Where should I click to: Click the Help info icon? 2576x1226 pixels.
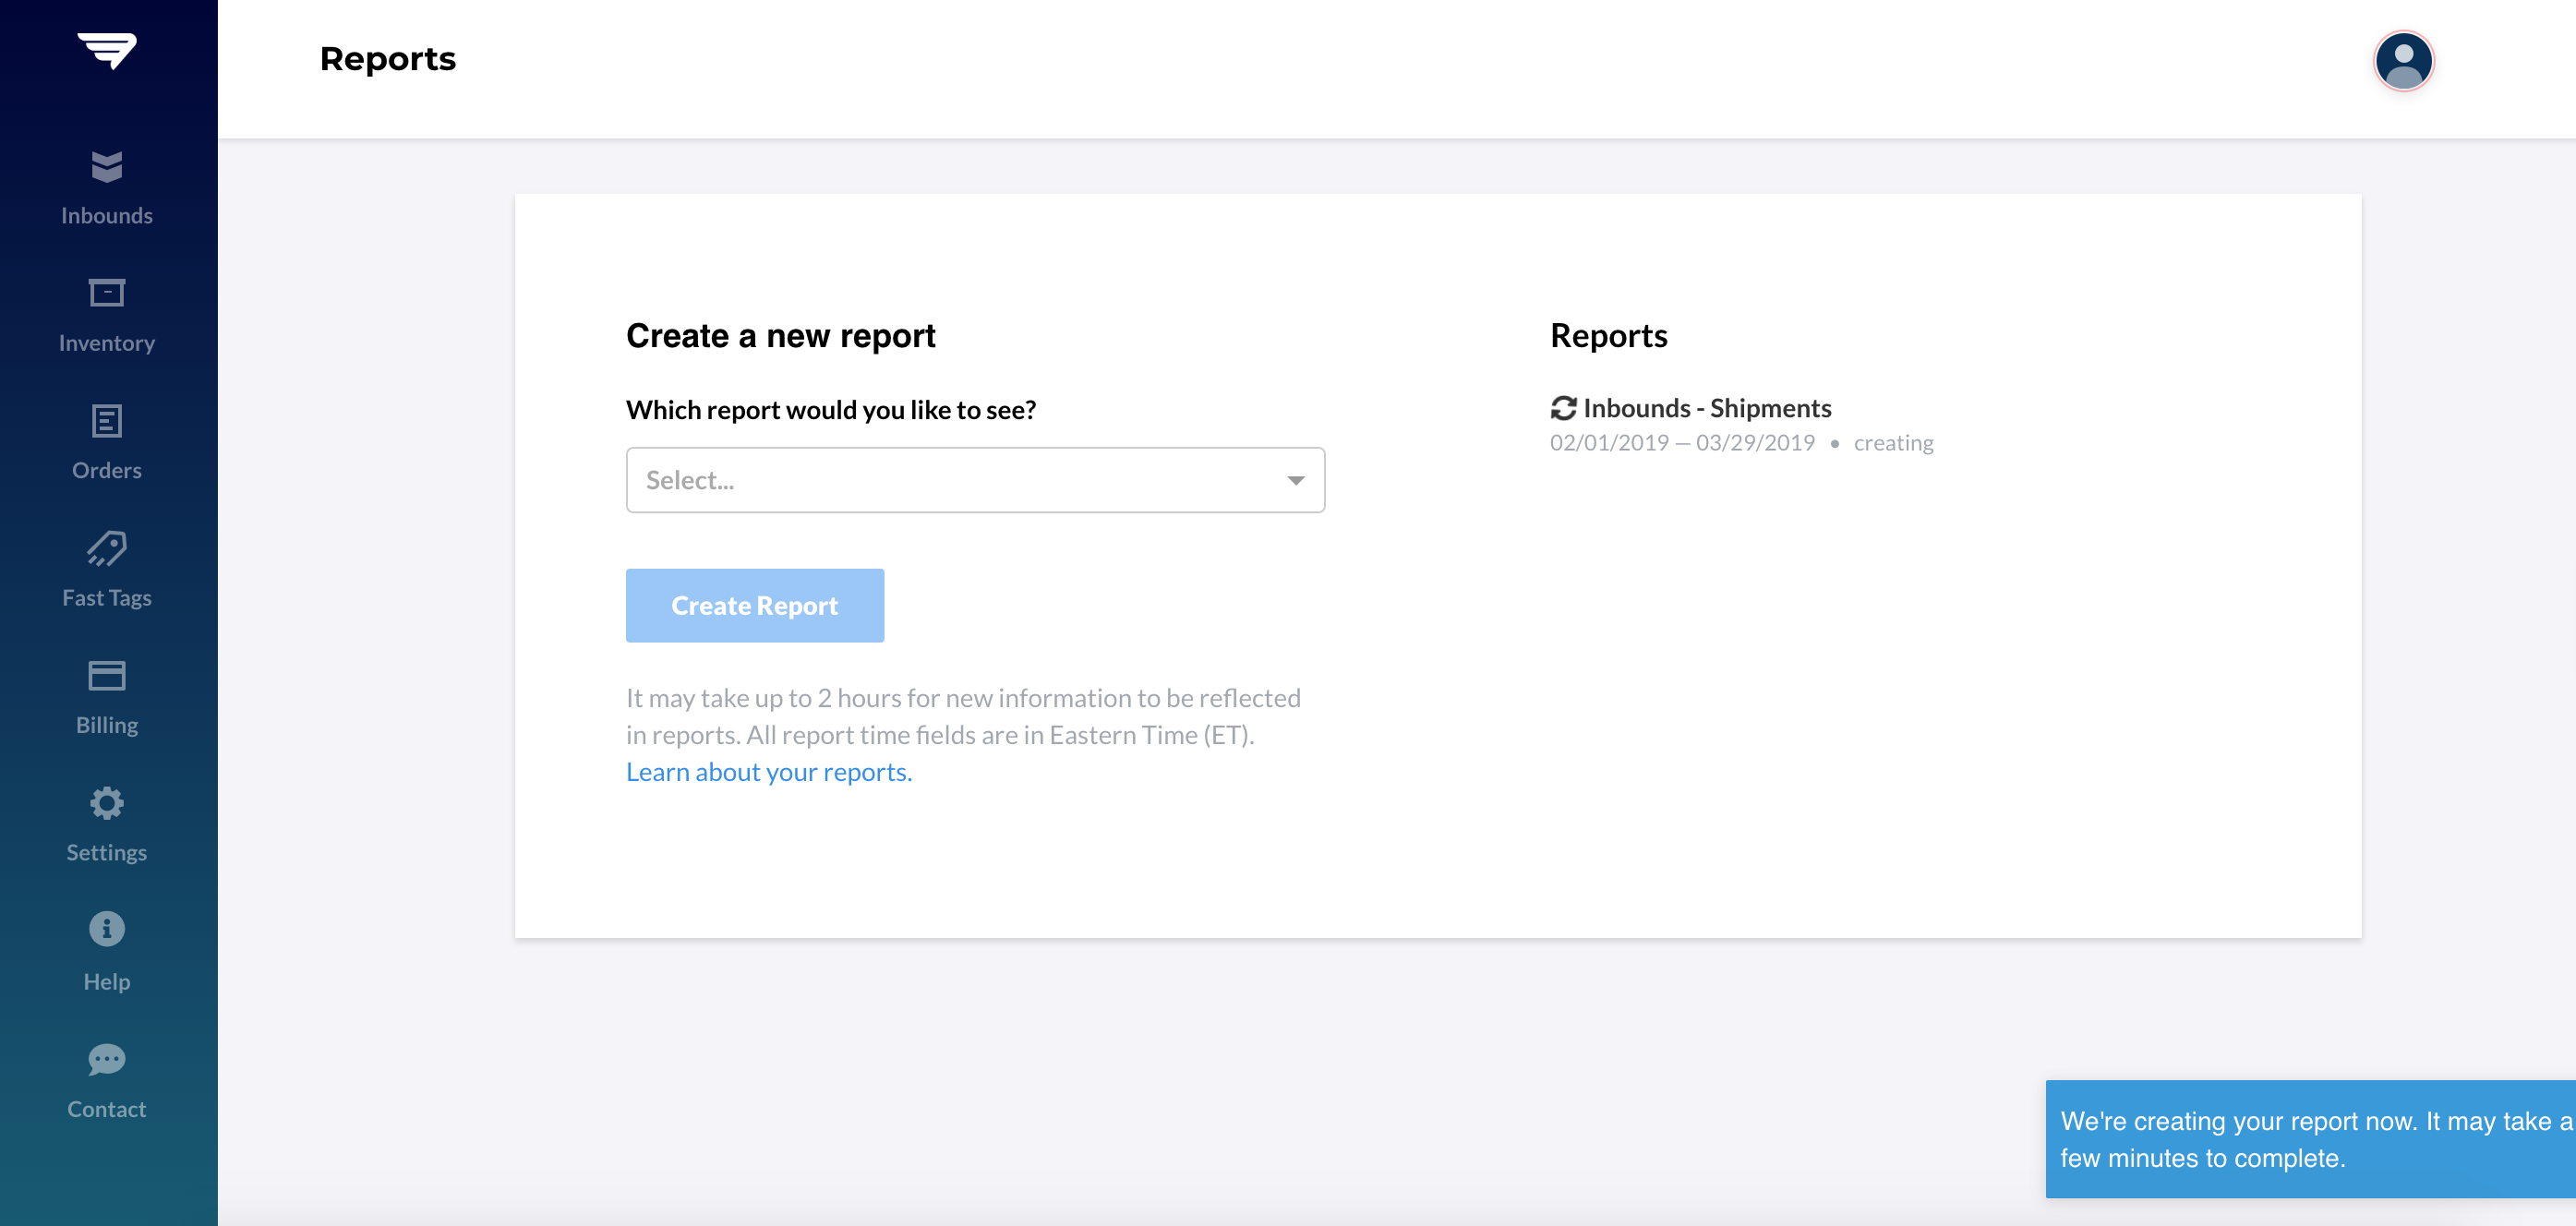click(107, 929)
